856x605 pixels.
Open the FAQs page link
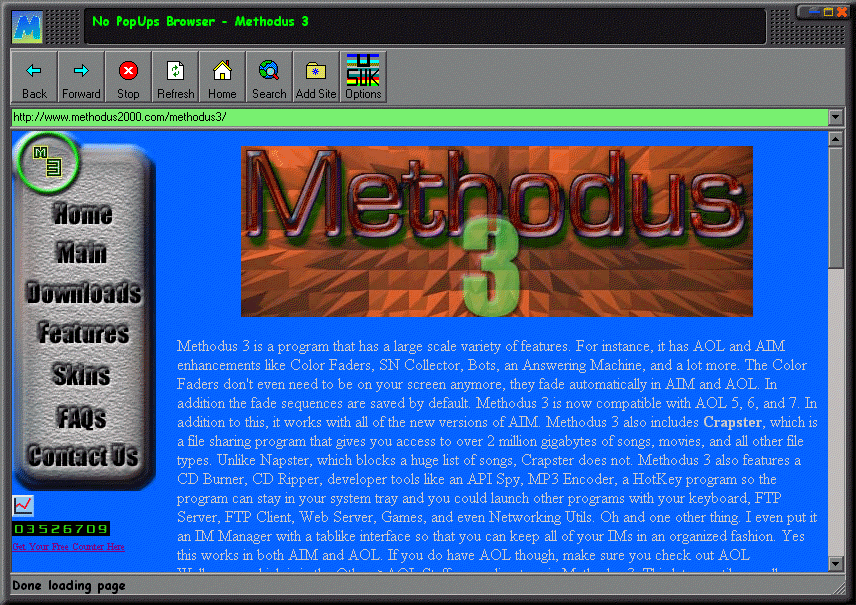pos(82,416)
